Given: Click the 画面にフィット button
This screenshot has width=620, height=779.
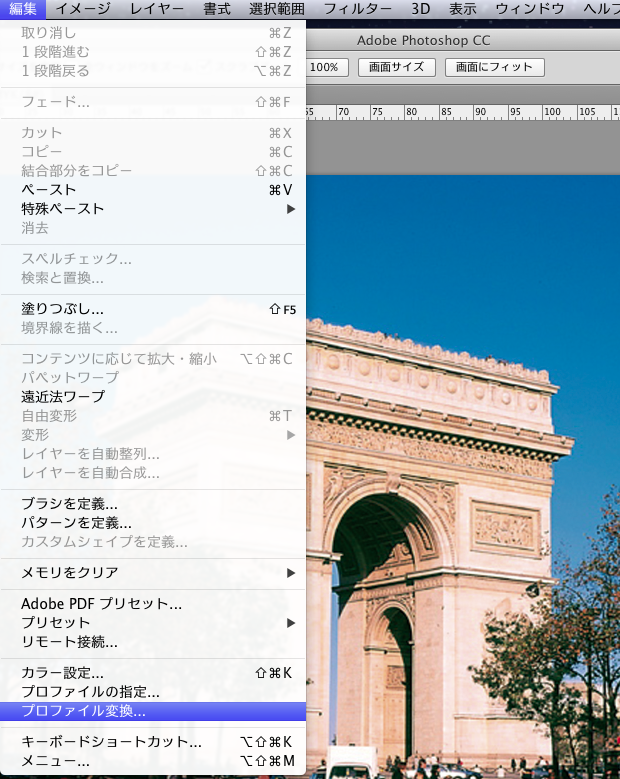Looking at the screenshot, I should 494,67.
